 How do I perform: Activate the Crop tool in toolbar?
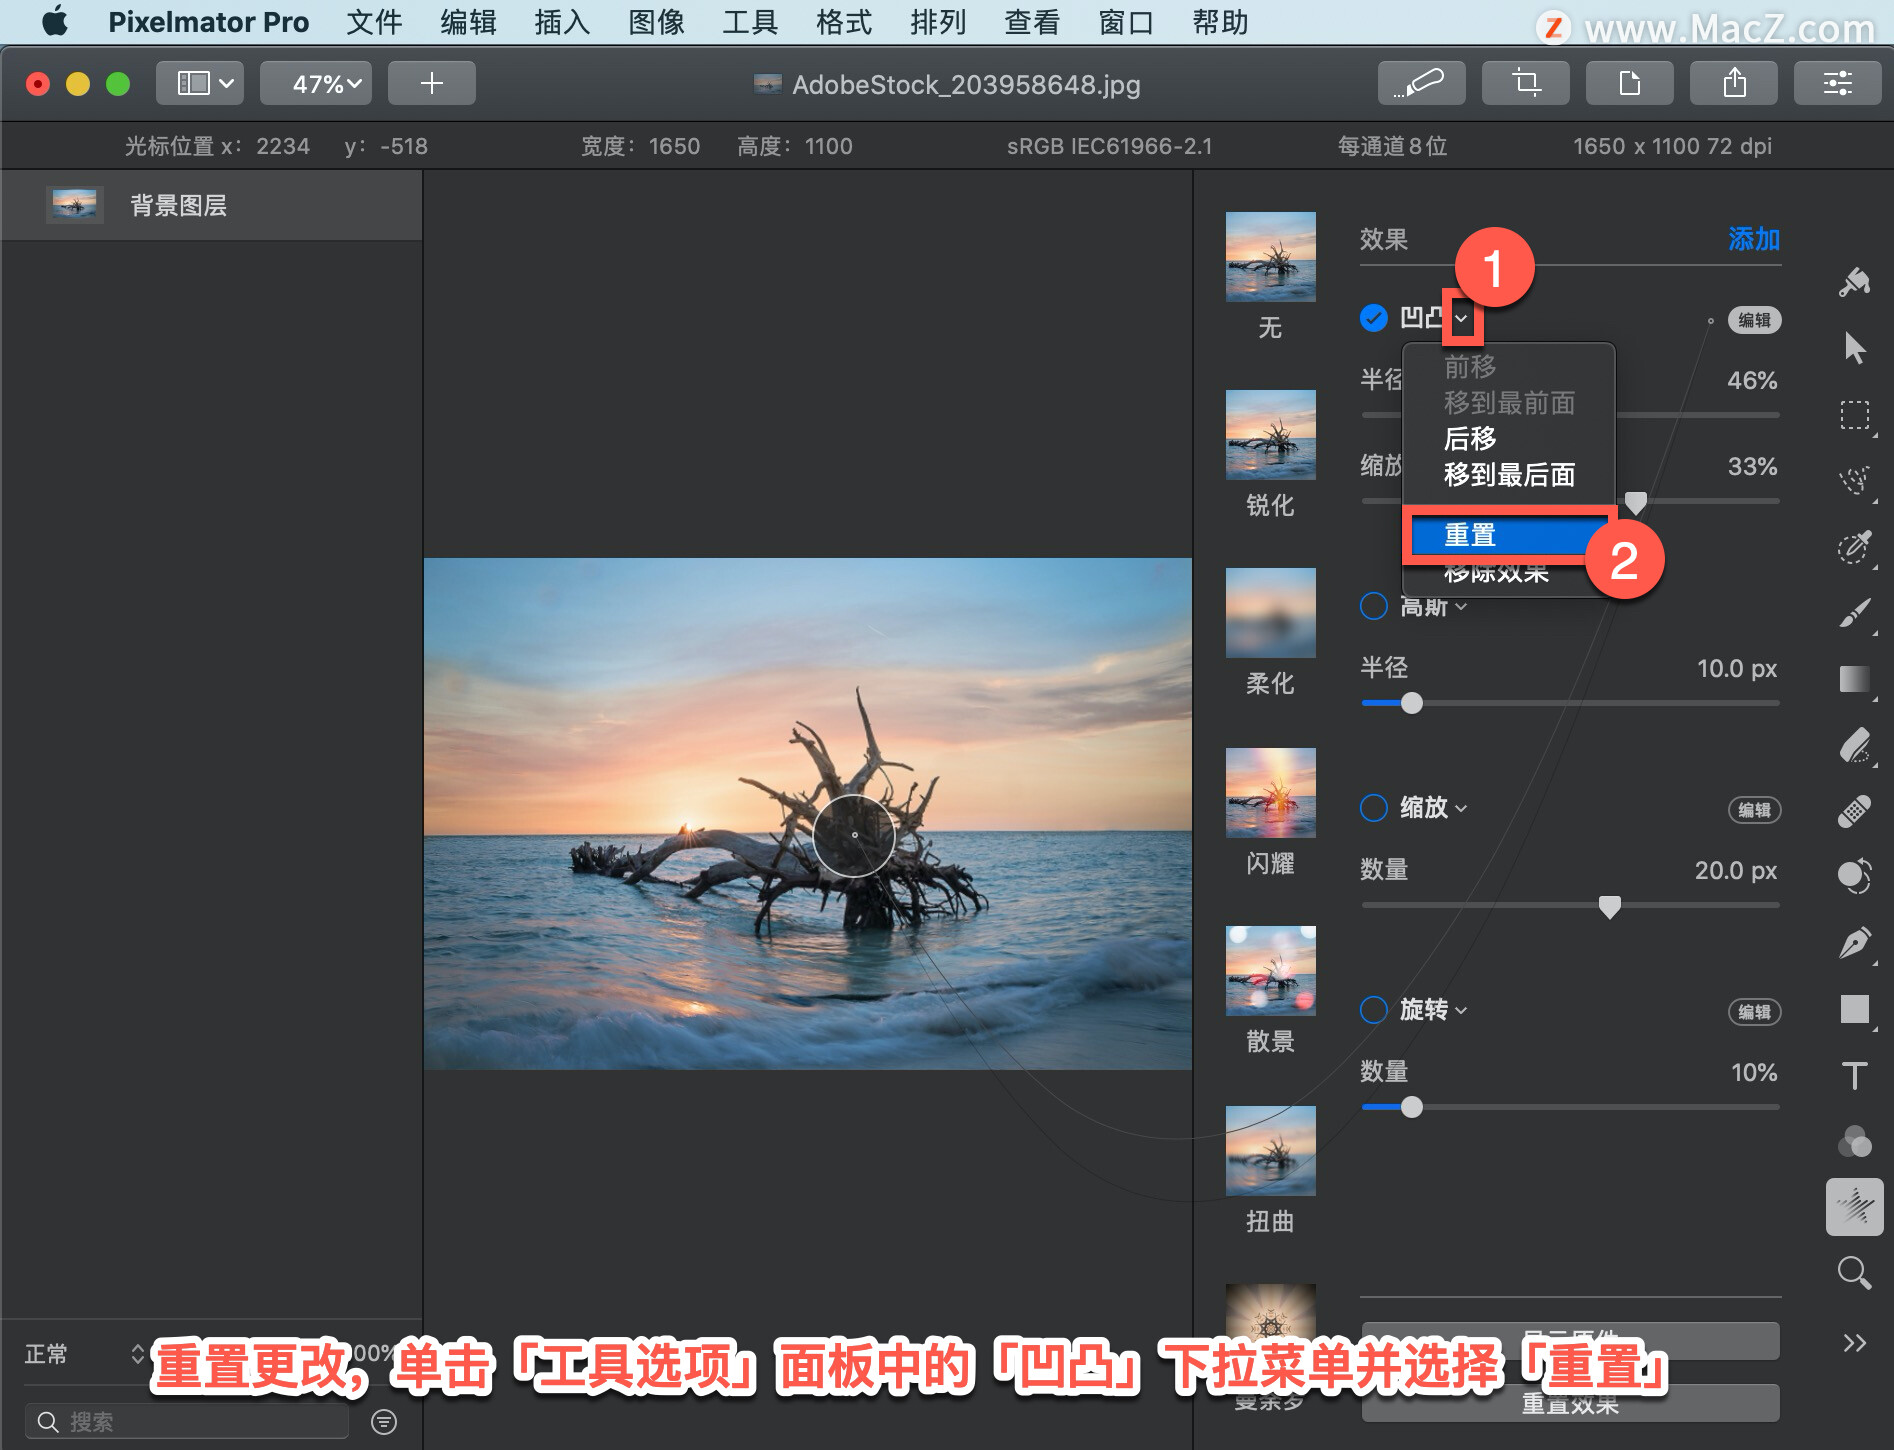1526,83
